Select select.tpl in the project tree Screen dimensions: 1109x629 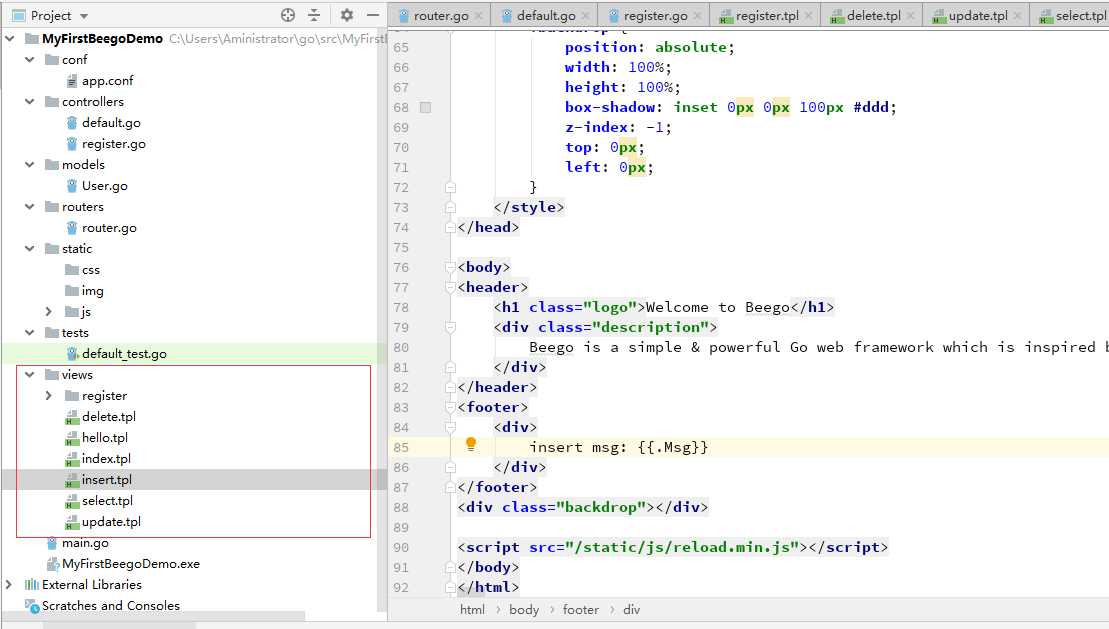[107, 500]
